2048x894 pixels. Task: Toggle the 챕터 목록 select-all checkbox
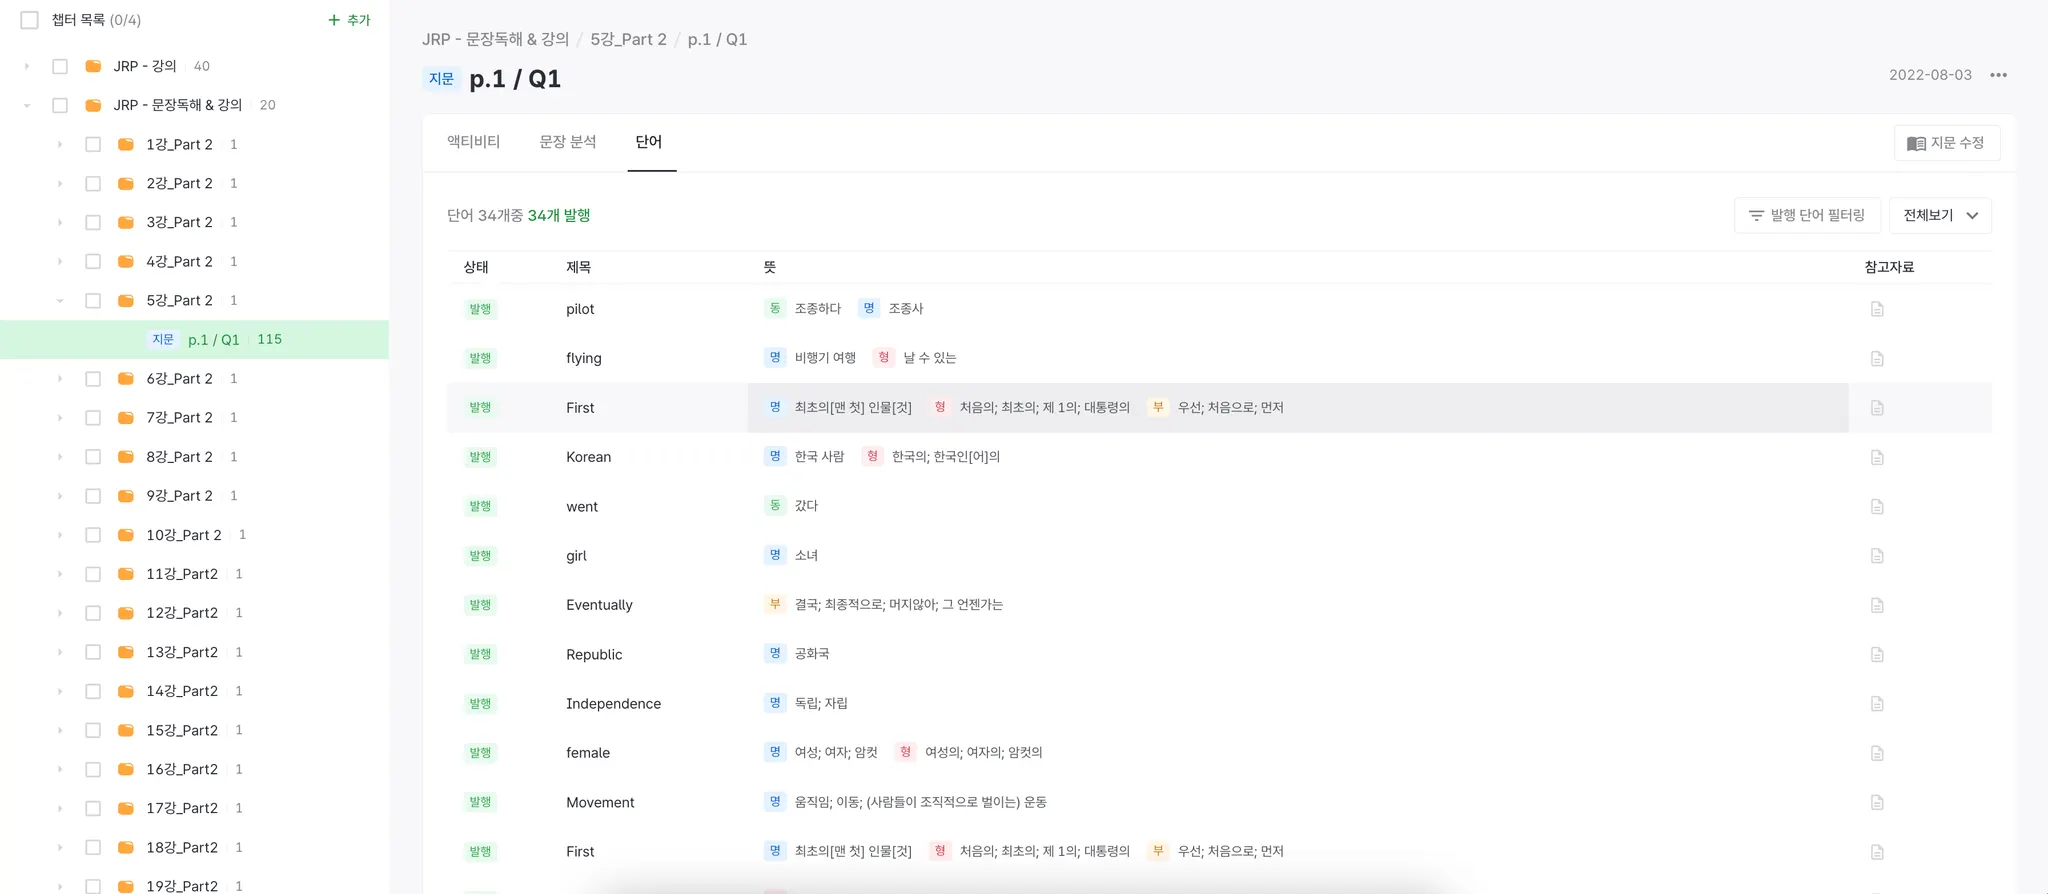click(30, 20)
